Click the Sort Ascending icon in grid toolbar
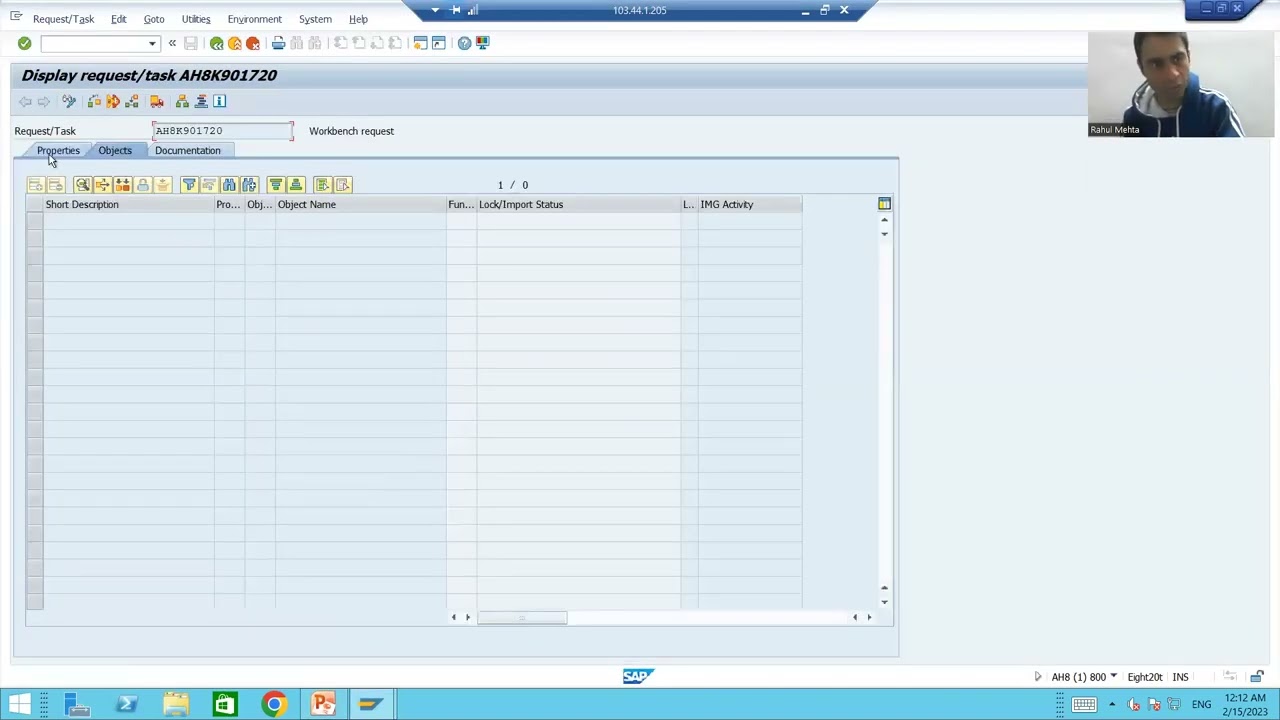This screenshot has height=720, width=1280. point(275,185)
